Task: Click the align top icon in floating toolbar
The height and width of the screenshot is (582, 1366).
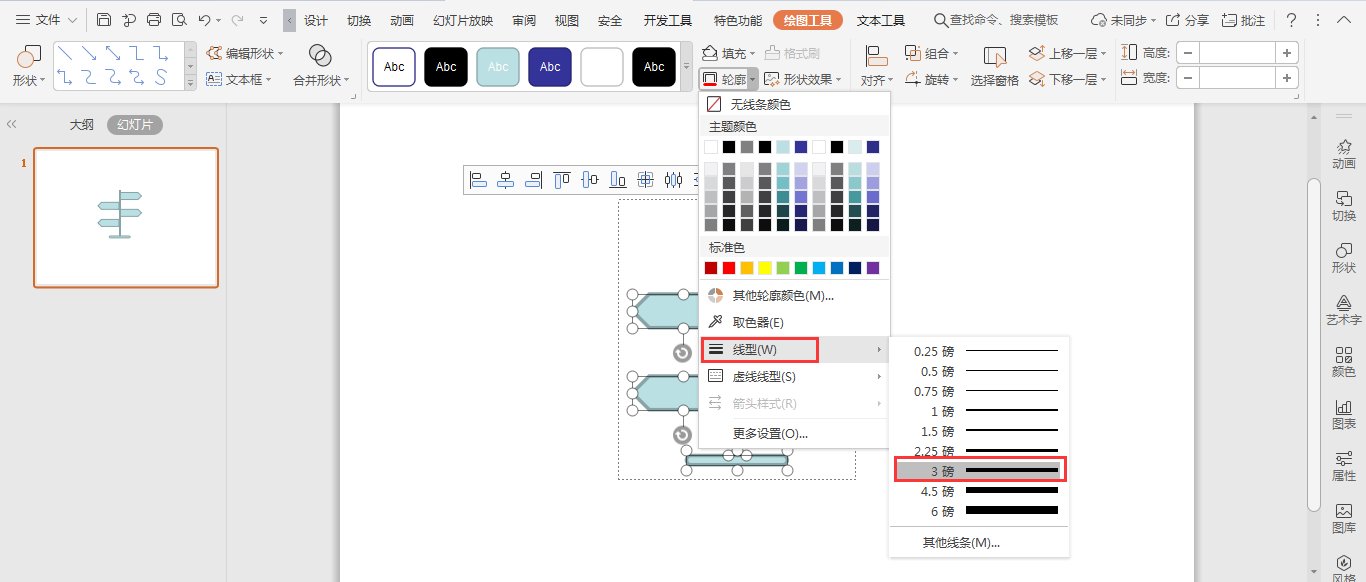Action: tap(562, 180)
